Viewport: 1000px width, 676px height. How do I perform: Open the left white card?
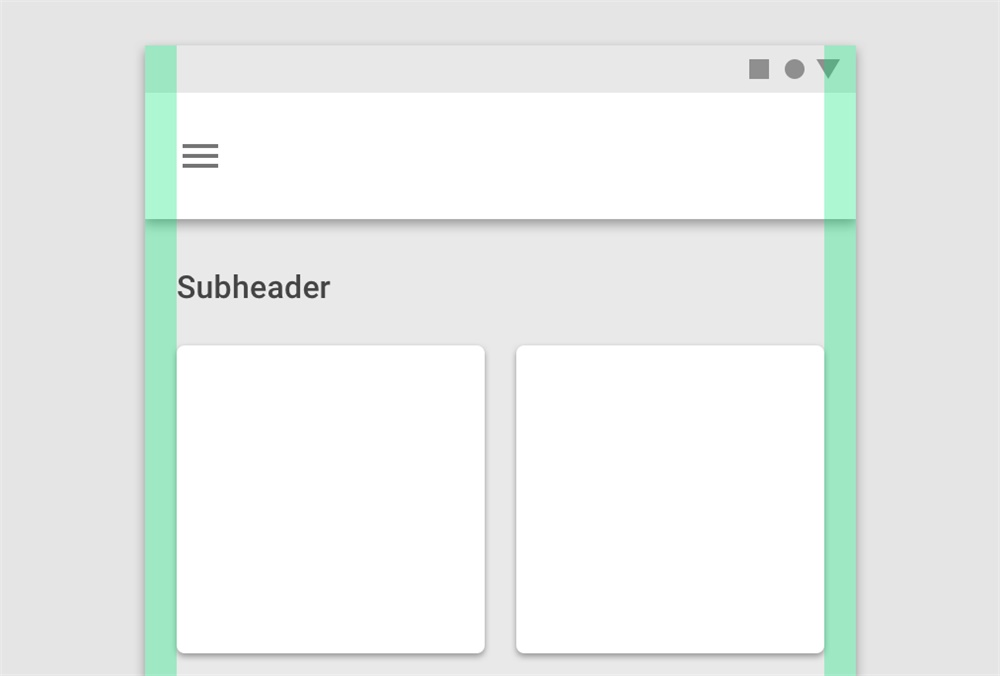tap(330, 499)
